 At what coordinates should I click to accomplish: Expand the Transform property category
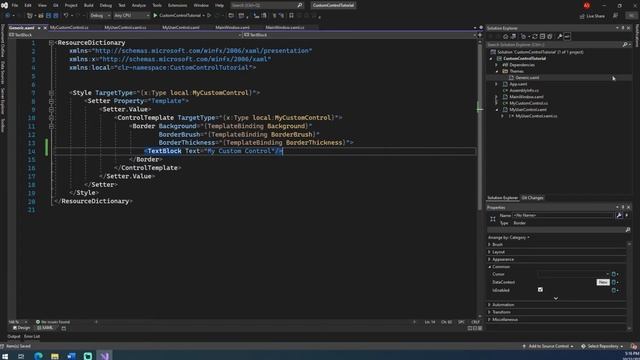489,312
